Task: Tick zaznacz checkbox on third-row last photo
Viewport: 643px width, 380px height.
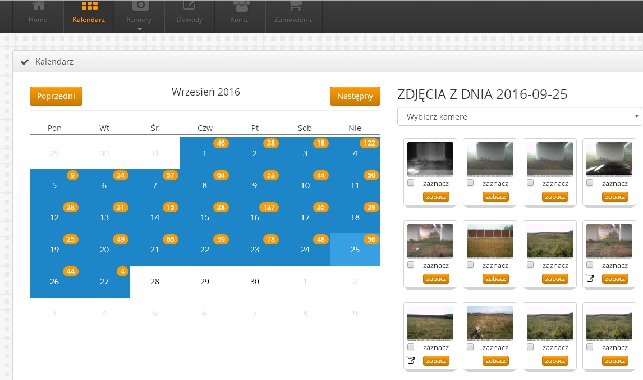Action: coord(590,347)
